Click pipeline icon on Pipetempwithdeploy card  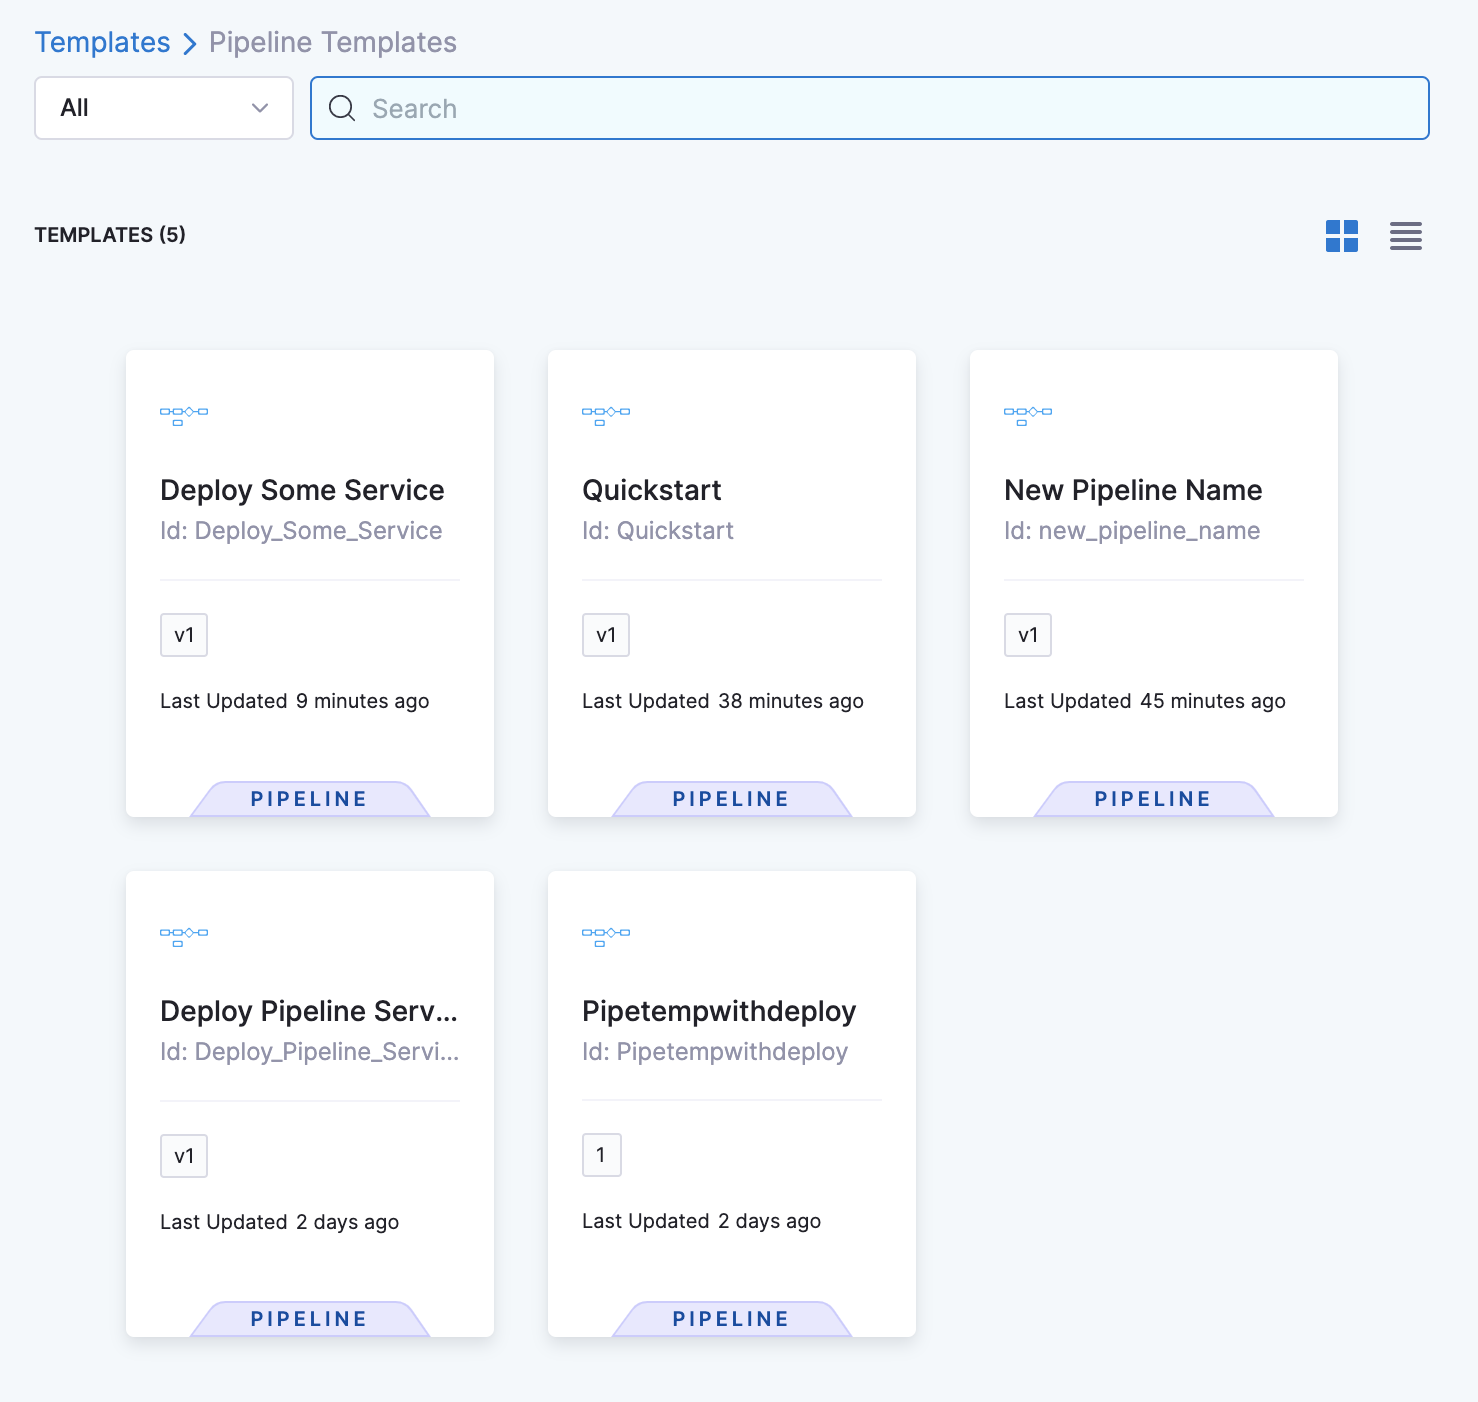coord(606,936)
